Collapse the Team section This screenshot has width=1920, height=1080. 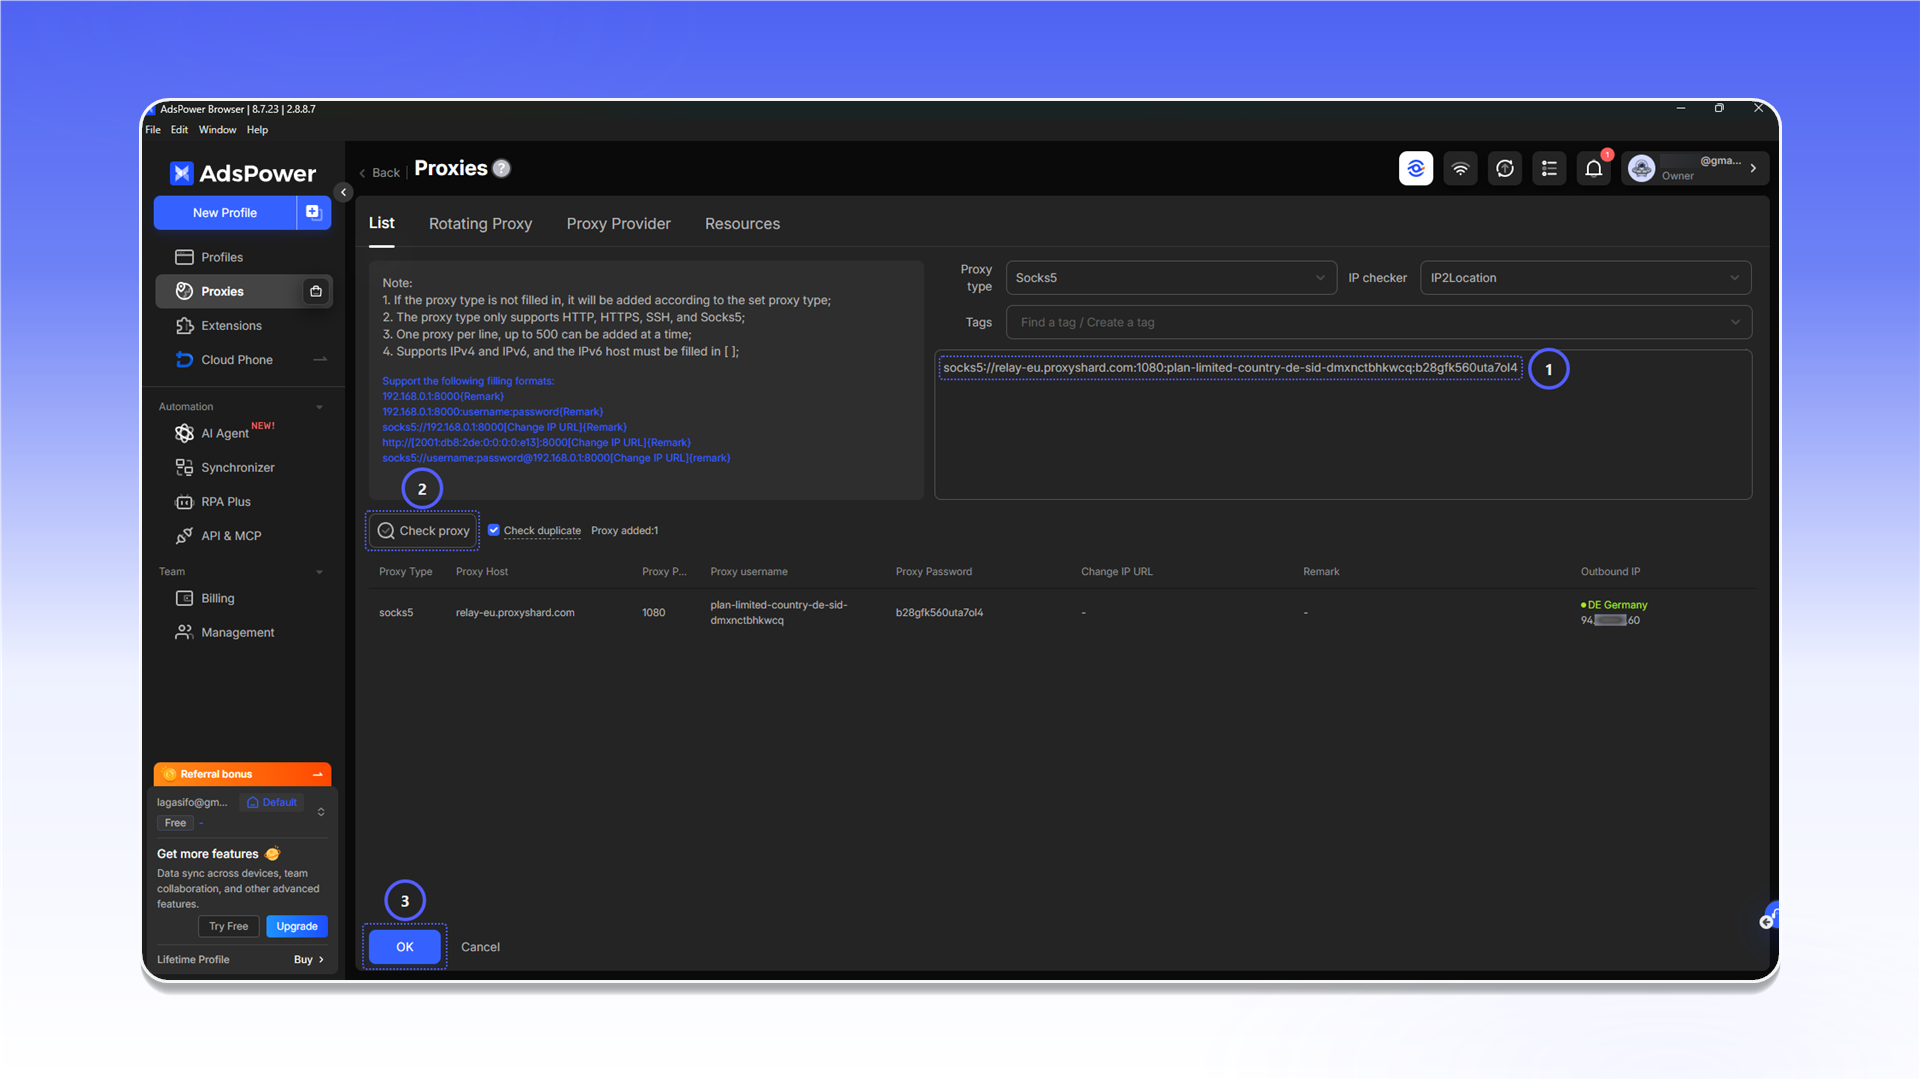(x=320, y=572)
